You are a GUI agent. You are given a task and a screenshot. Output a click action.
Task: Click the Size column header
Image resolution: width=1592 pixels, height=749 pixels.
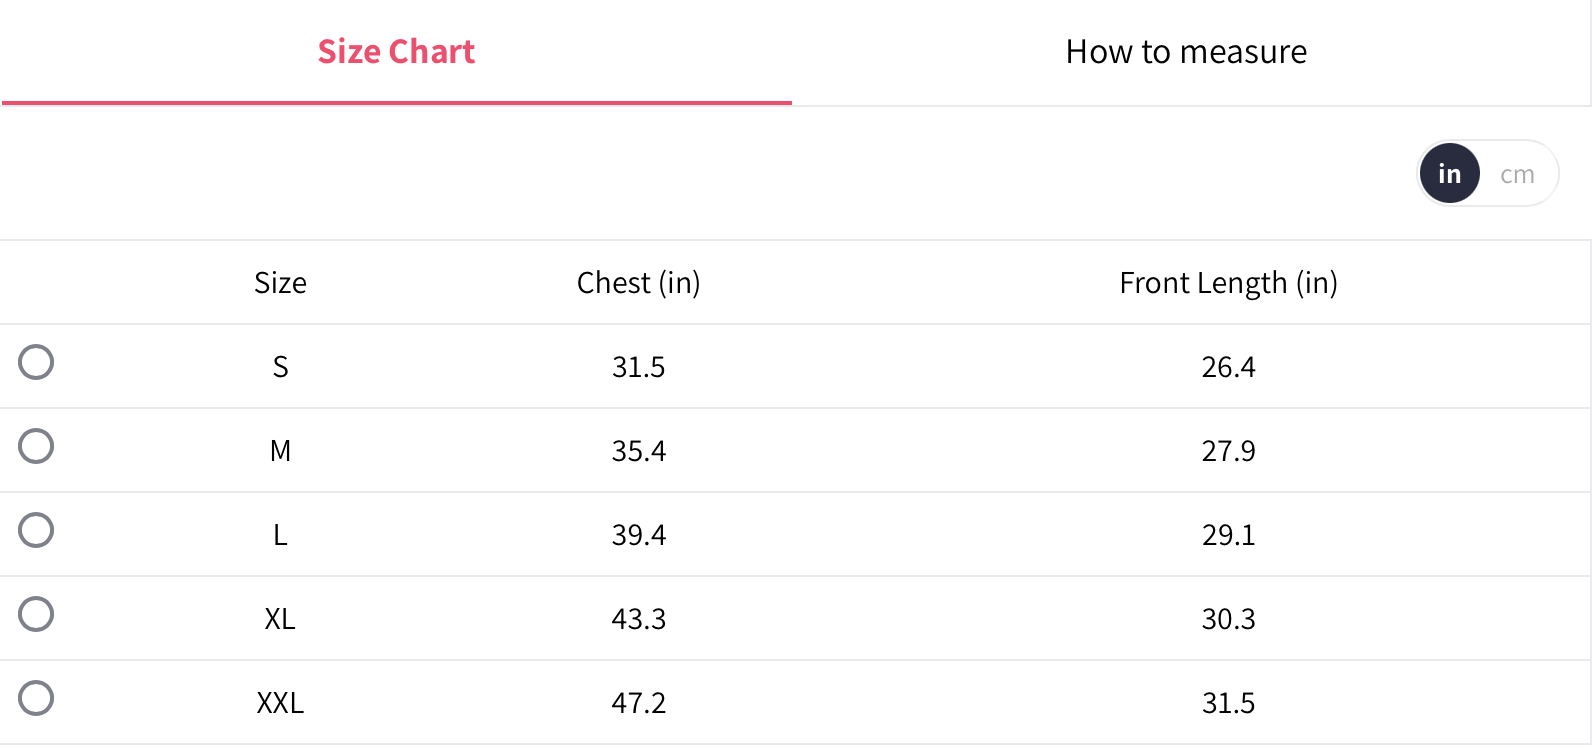[x=280, y=283]
